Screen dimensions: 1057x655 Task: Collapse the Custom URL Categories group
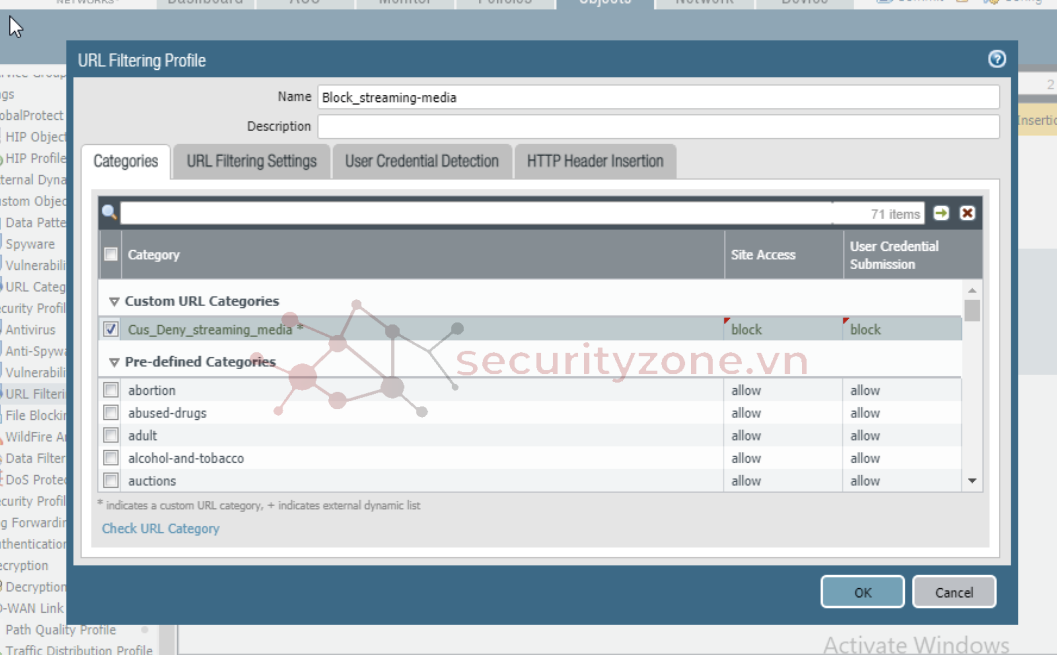(x=114, y=301)
